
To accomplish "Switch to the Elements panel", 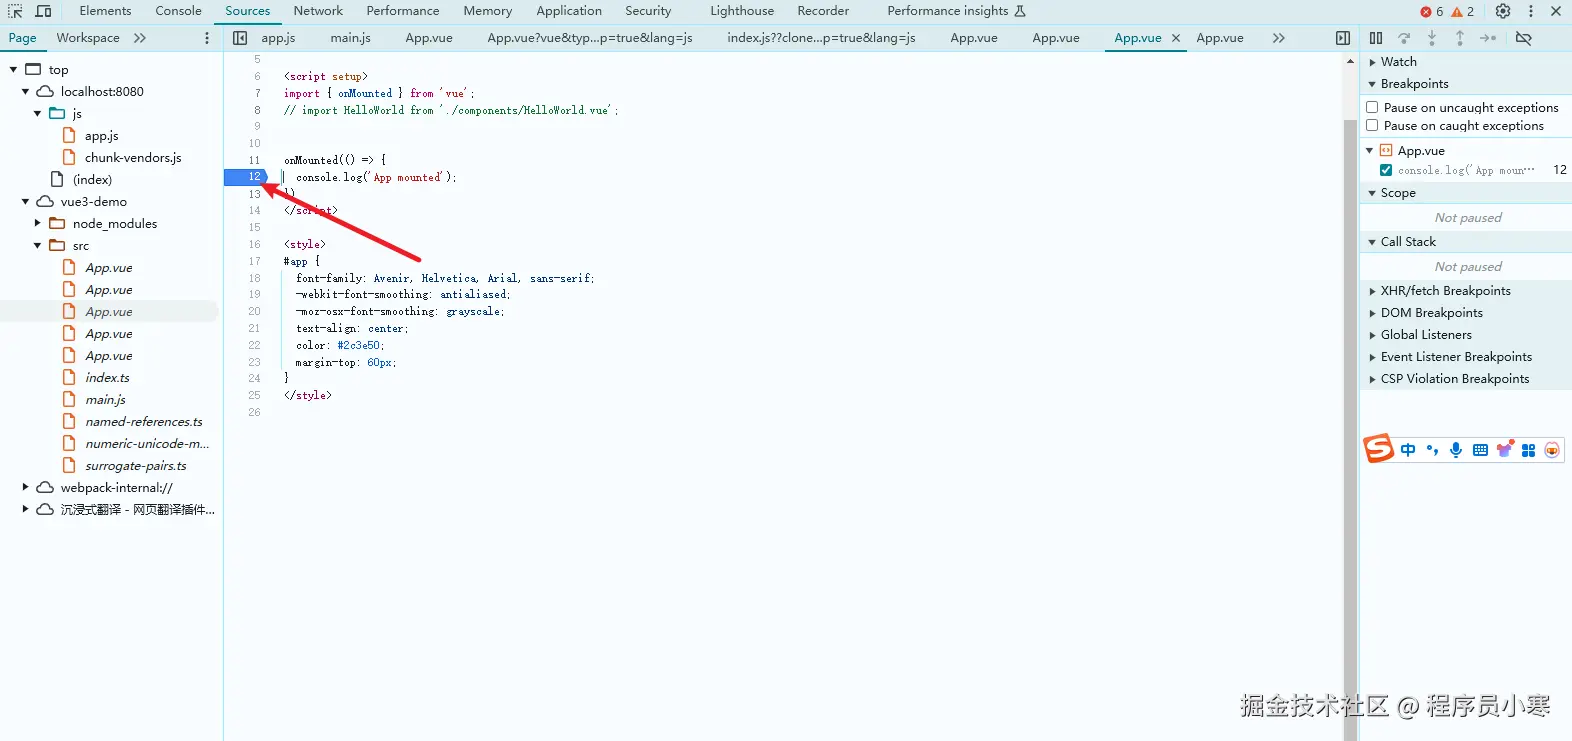I will (x=105, y=11).
